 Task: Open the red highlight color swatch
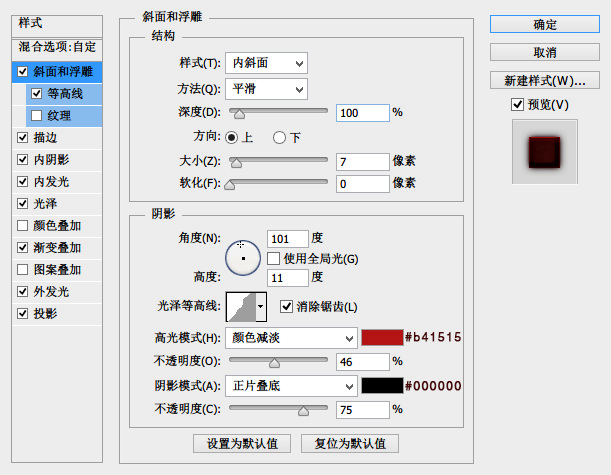pos(382,337)
